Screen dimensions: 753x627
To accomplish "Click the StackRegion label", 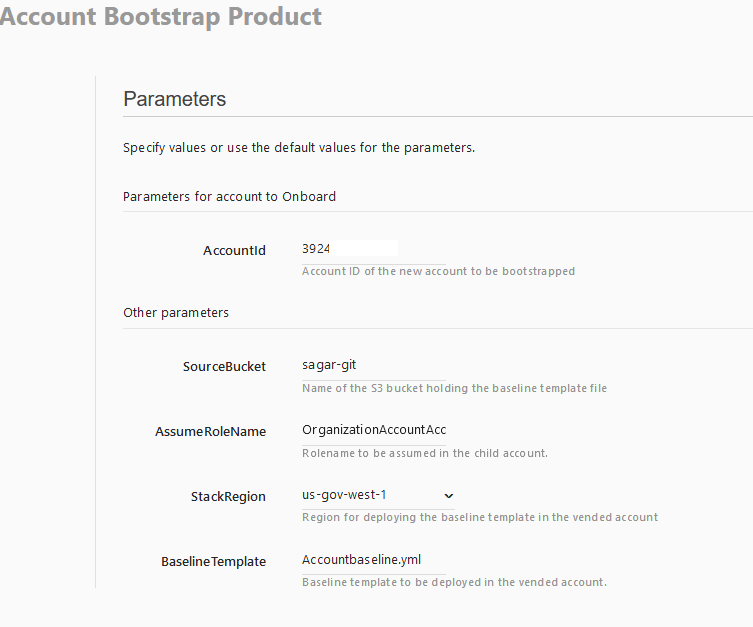I will 228,496.
